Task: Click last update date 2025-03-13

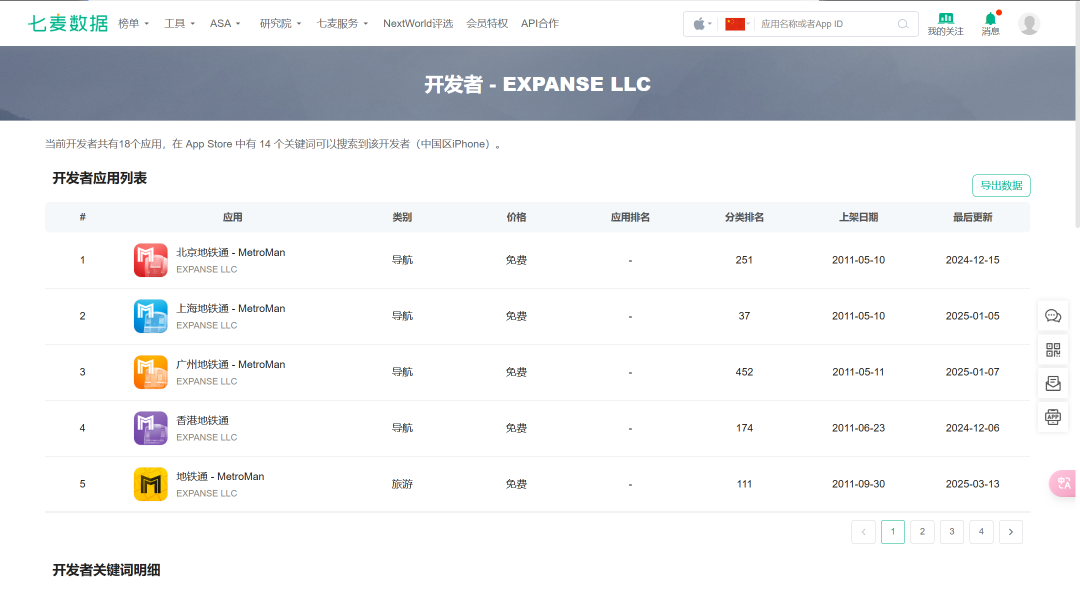Action: (973, 484)
